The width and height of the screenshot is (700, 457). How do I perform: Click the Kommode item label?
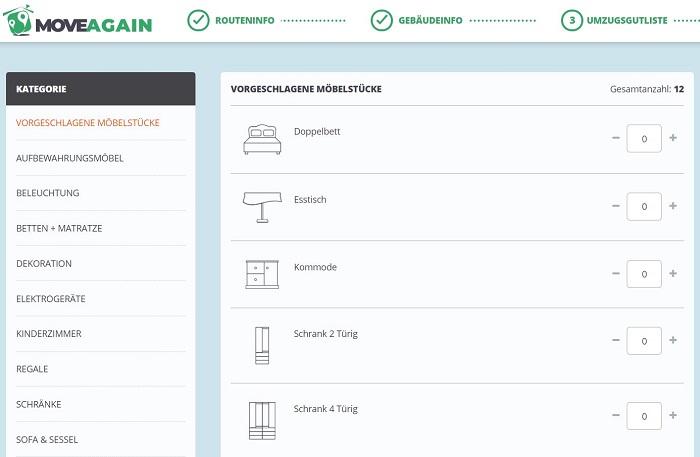(315, 267)
